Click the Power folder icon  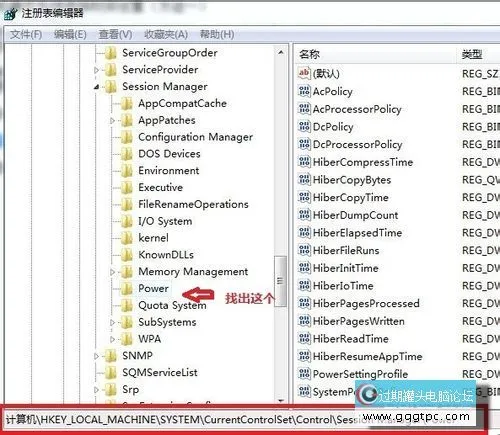pos(127,289)
